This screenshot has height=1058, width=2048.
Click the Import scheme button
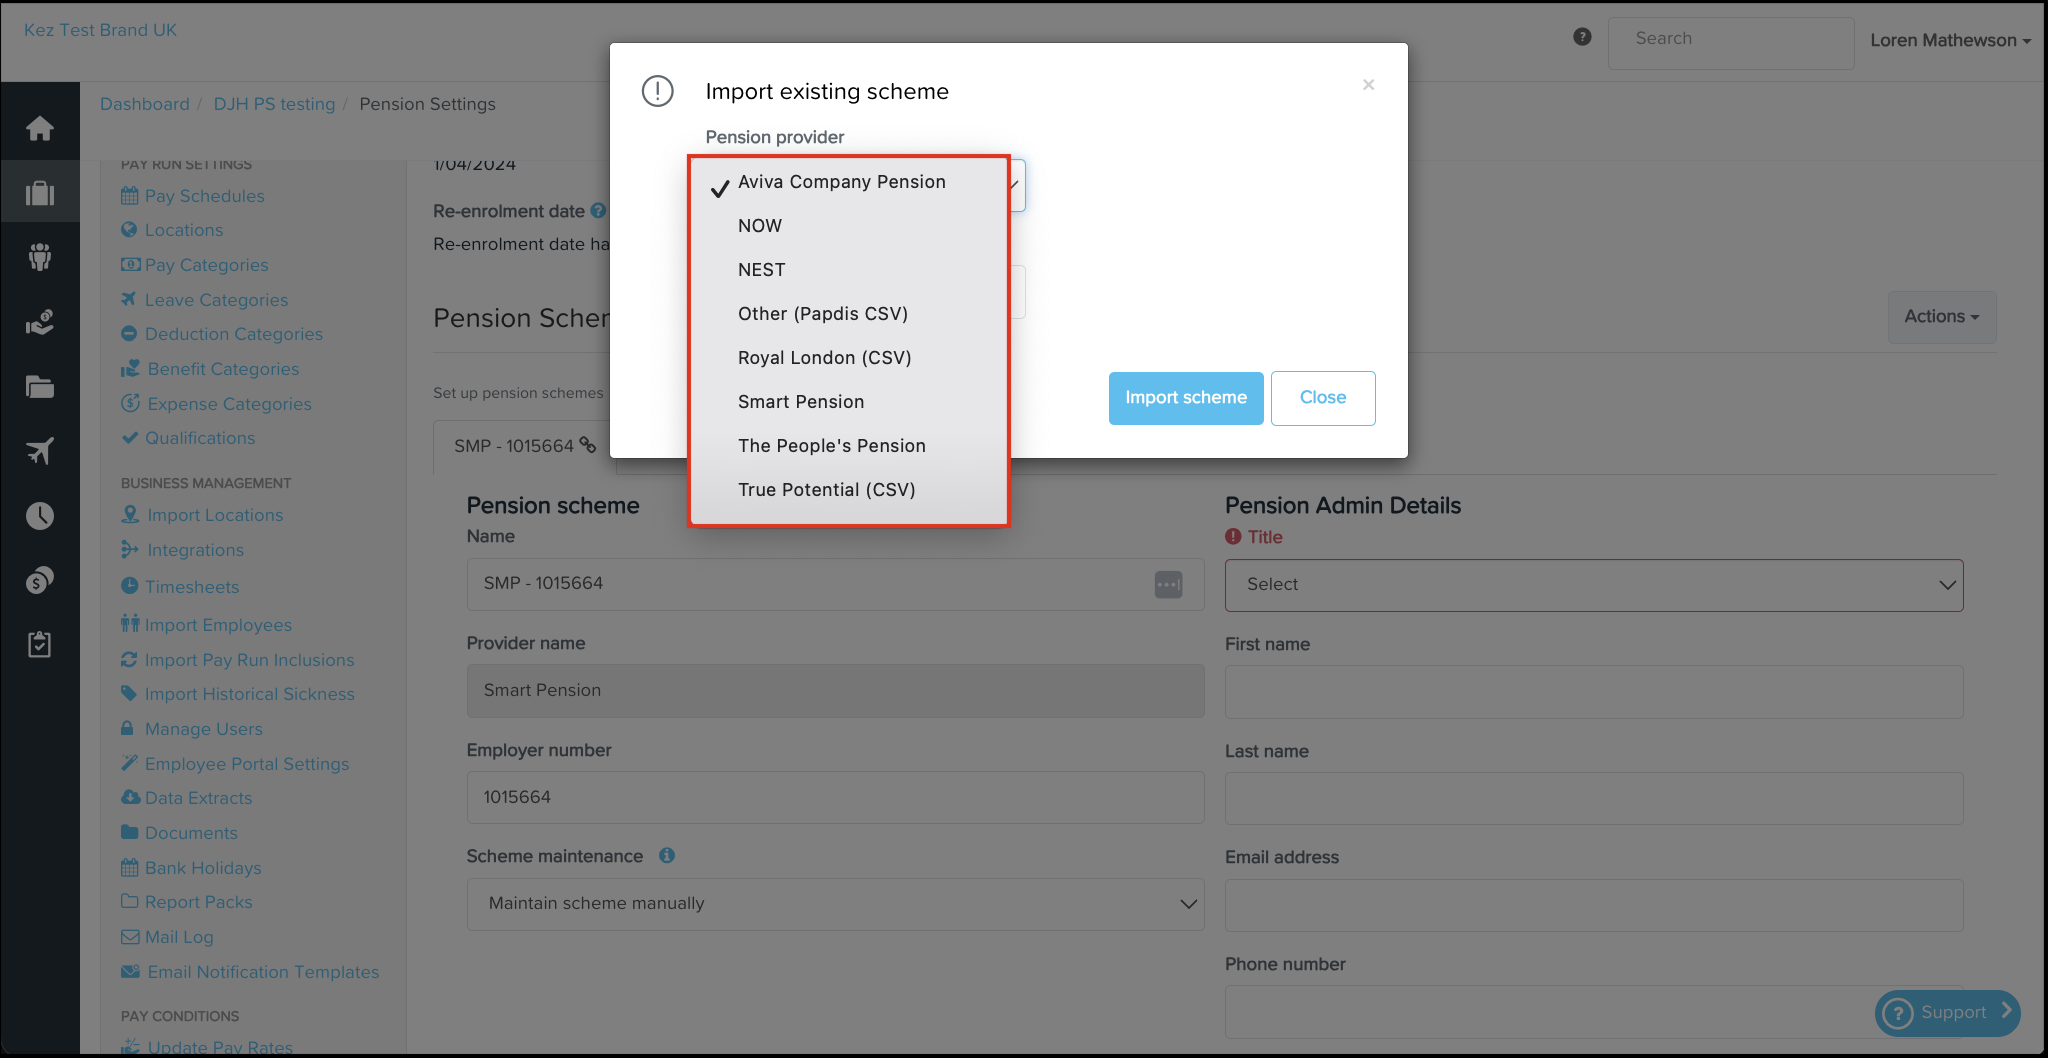[1185, 398]
